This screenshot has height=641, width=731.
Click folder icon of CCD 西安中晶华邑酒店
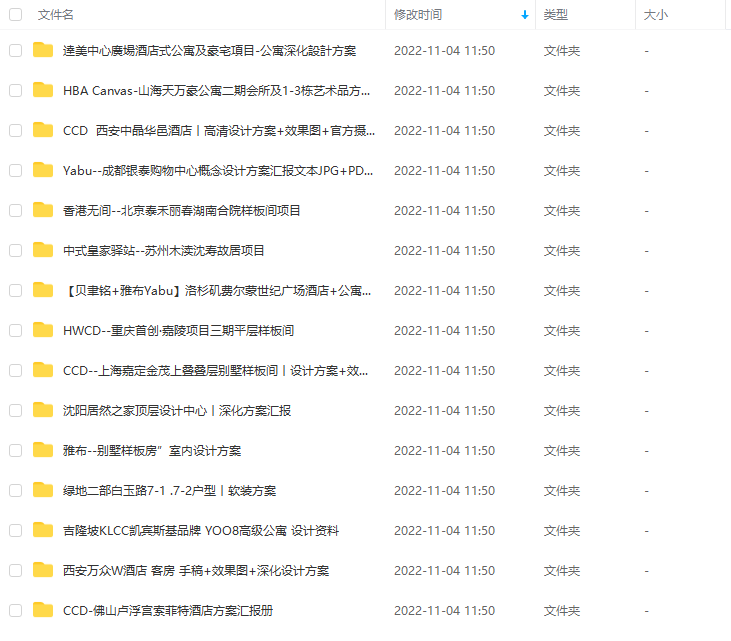tap(43, 130)
